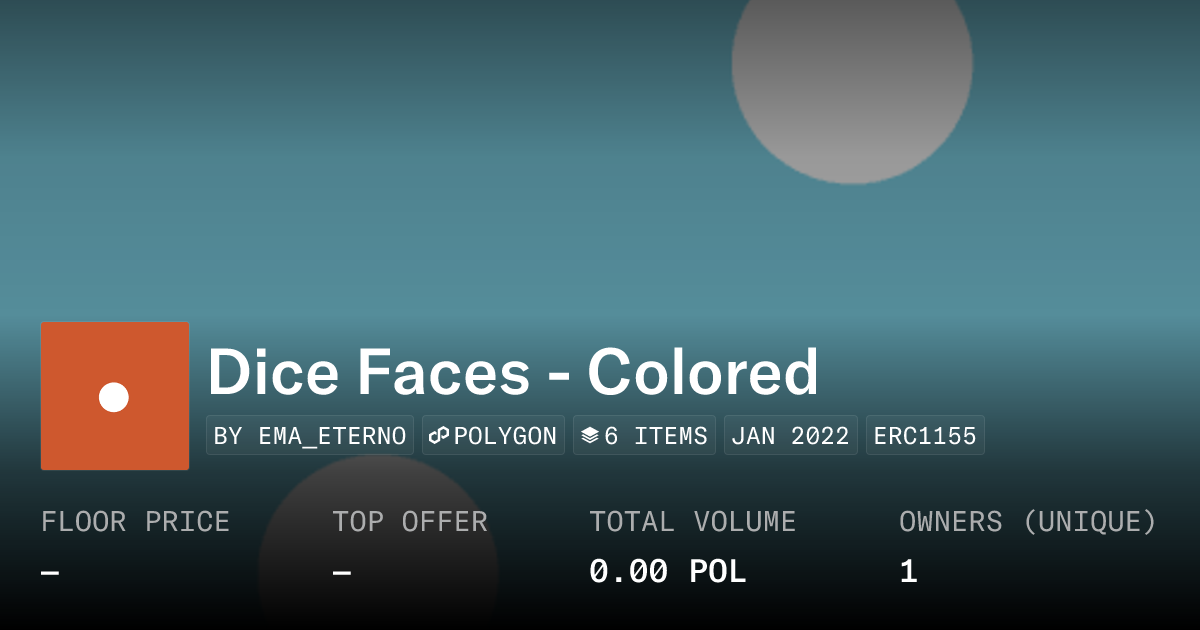This screenshot has width=1200, height=630.
Task: Click the dash value under Floor Price
Action: coord(50,573)
